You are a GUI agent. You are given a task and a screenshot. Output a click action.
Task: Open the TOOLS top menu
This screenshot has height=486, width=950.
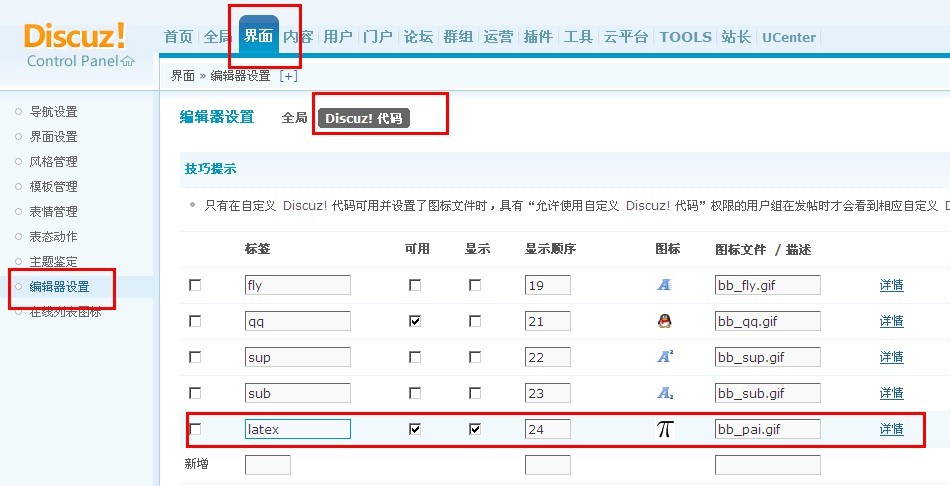686,37
